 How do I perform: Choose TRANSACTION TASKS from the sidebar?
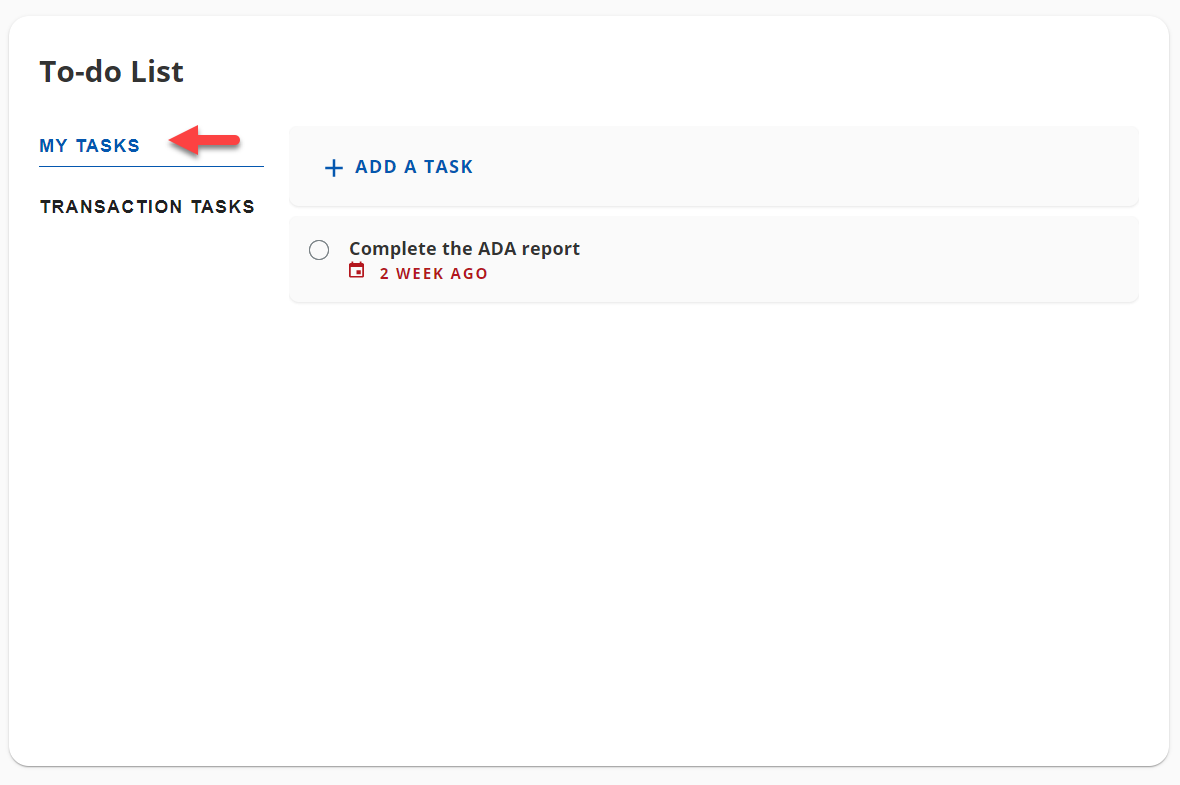(147, 206)
